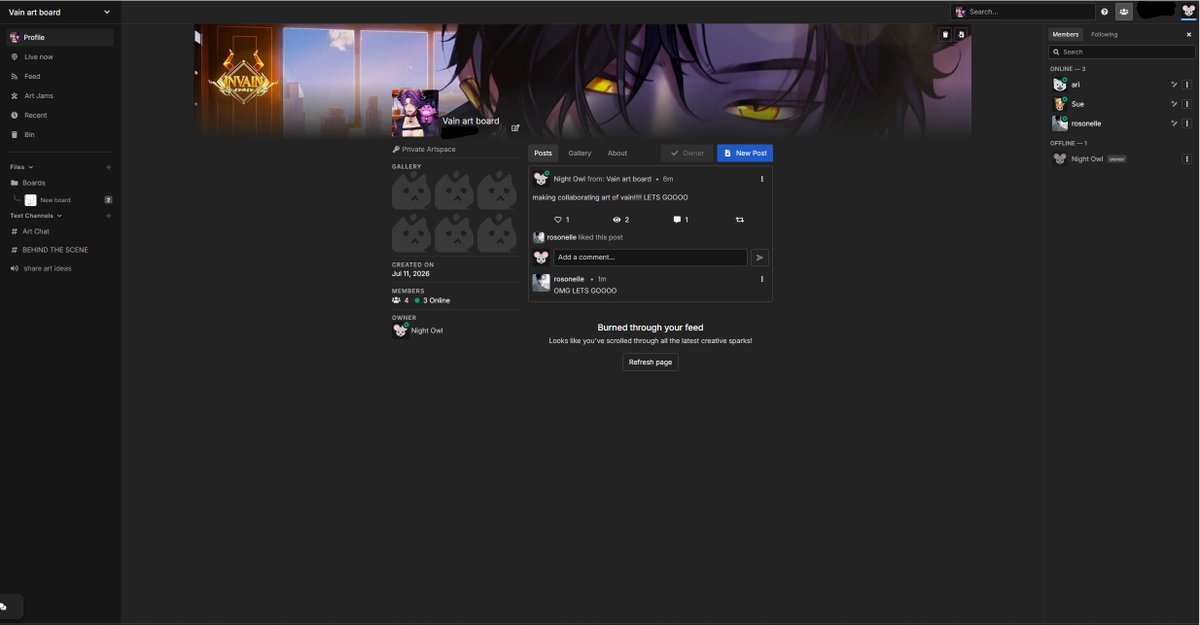The image size is (1200, 625).
Task: Open more options for member ari
Action: pyautogui.click(x=1187, y=85)
